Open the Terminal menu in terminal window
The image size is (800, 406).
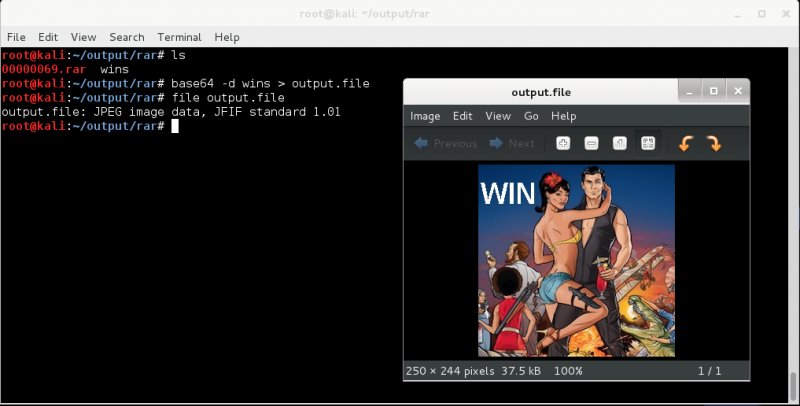pos(179,37)
